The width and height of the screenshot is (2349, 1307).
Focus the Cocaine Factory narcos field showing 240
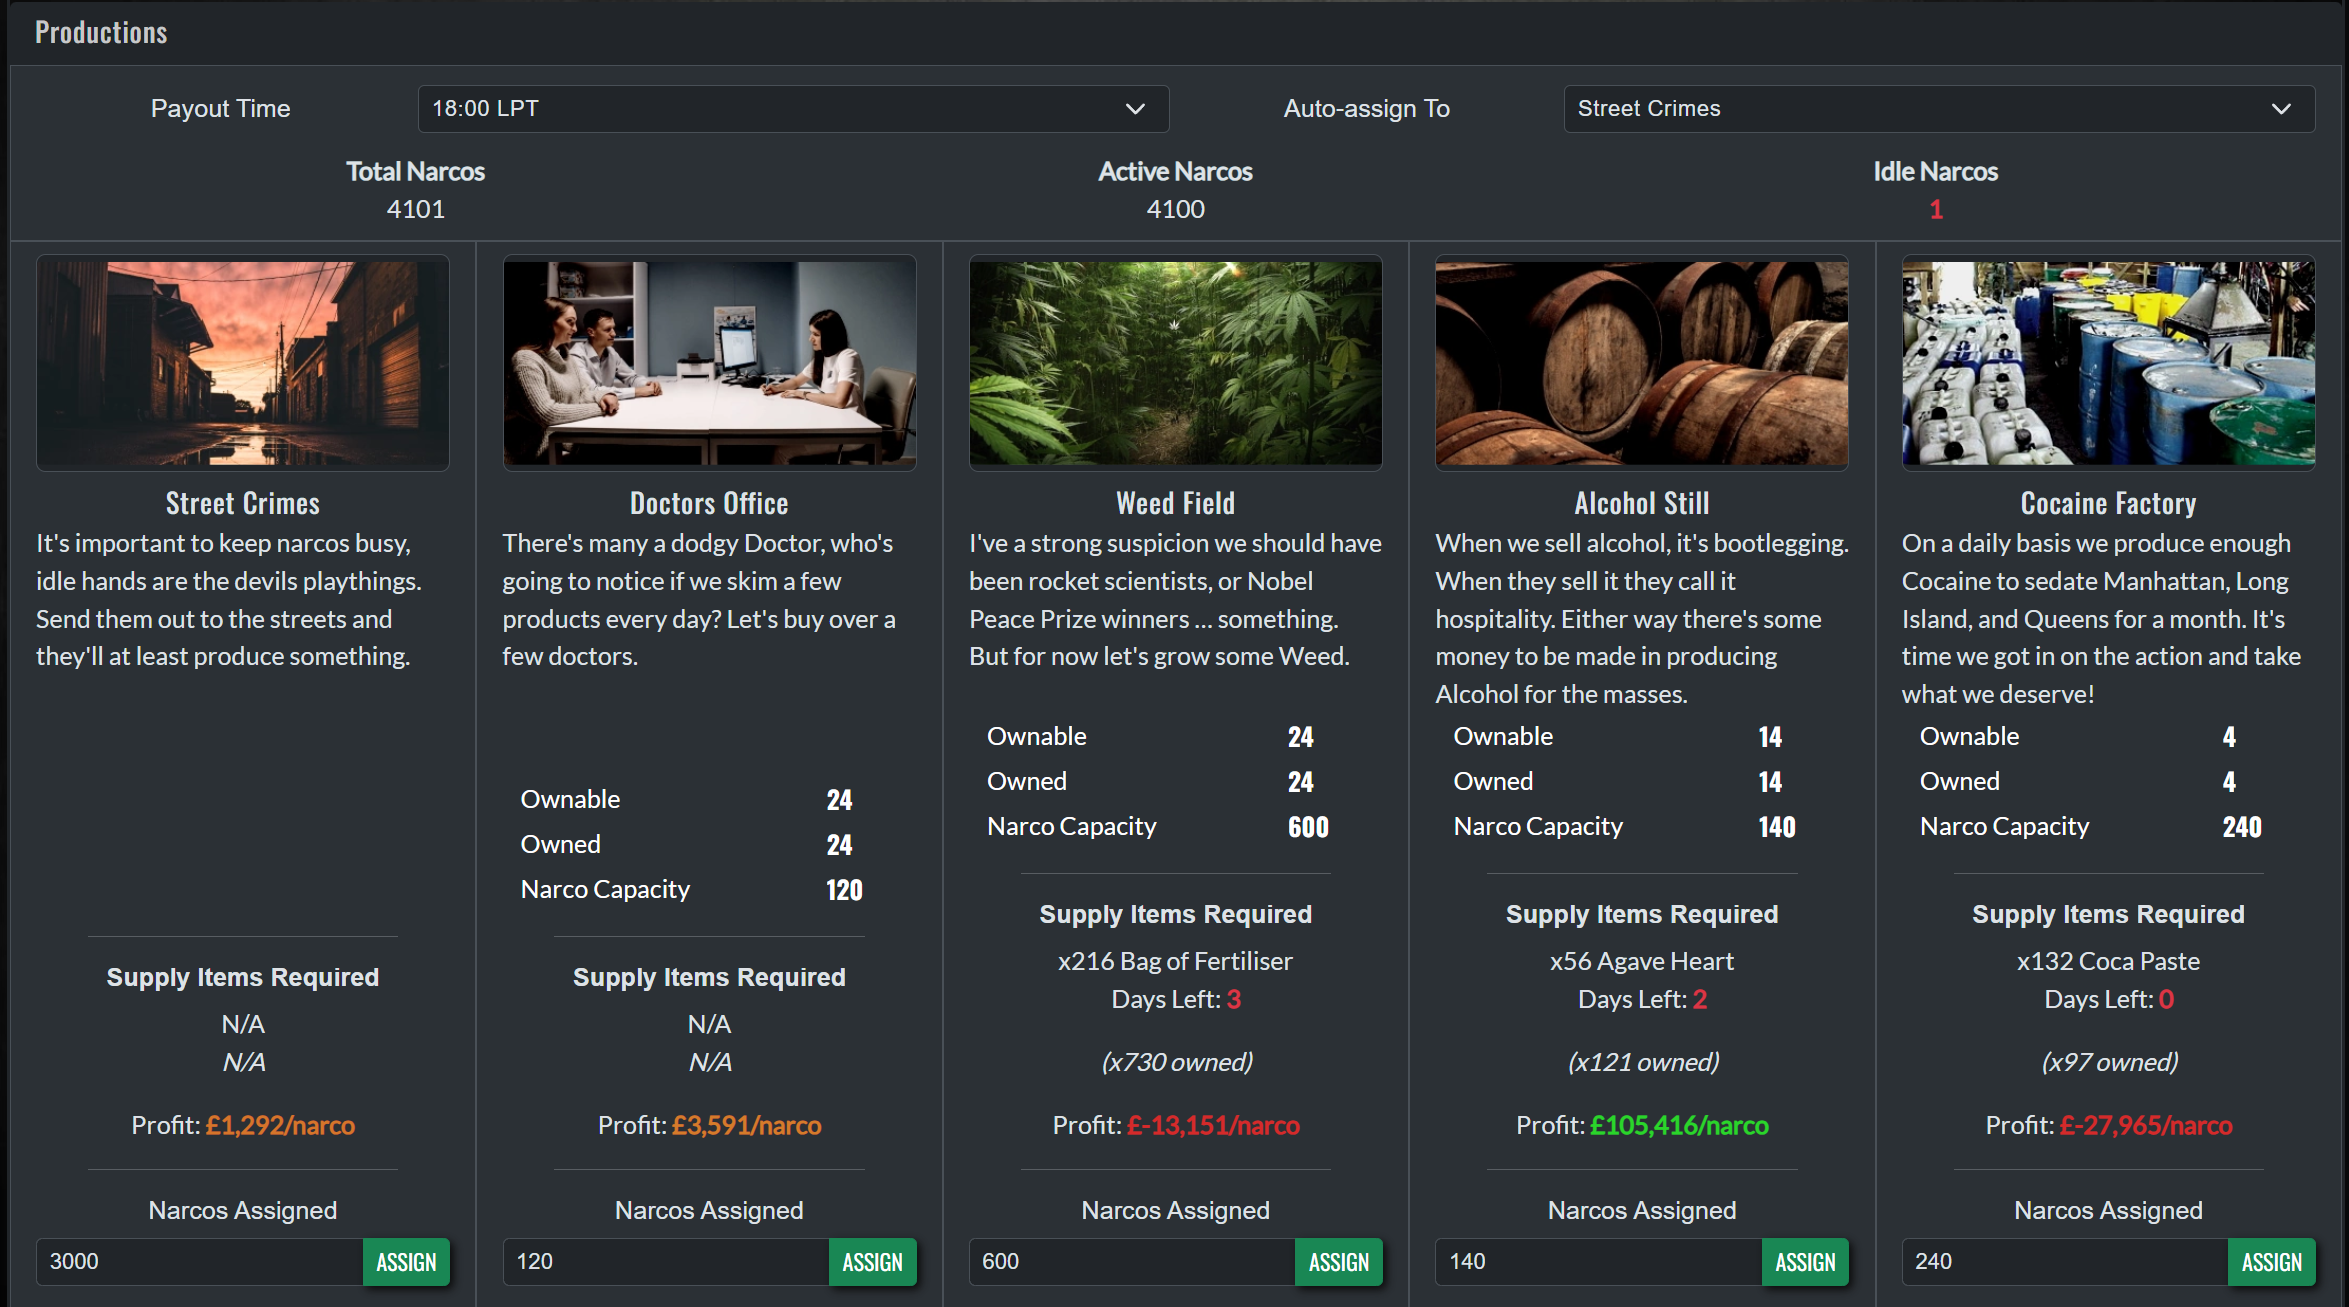pyautogui.click(x=2064, y=1262)
